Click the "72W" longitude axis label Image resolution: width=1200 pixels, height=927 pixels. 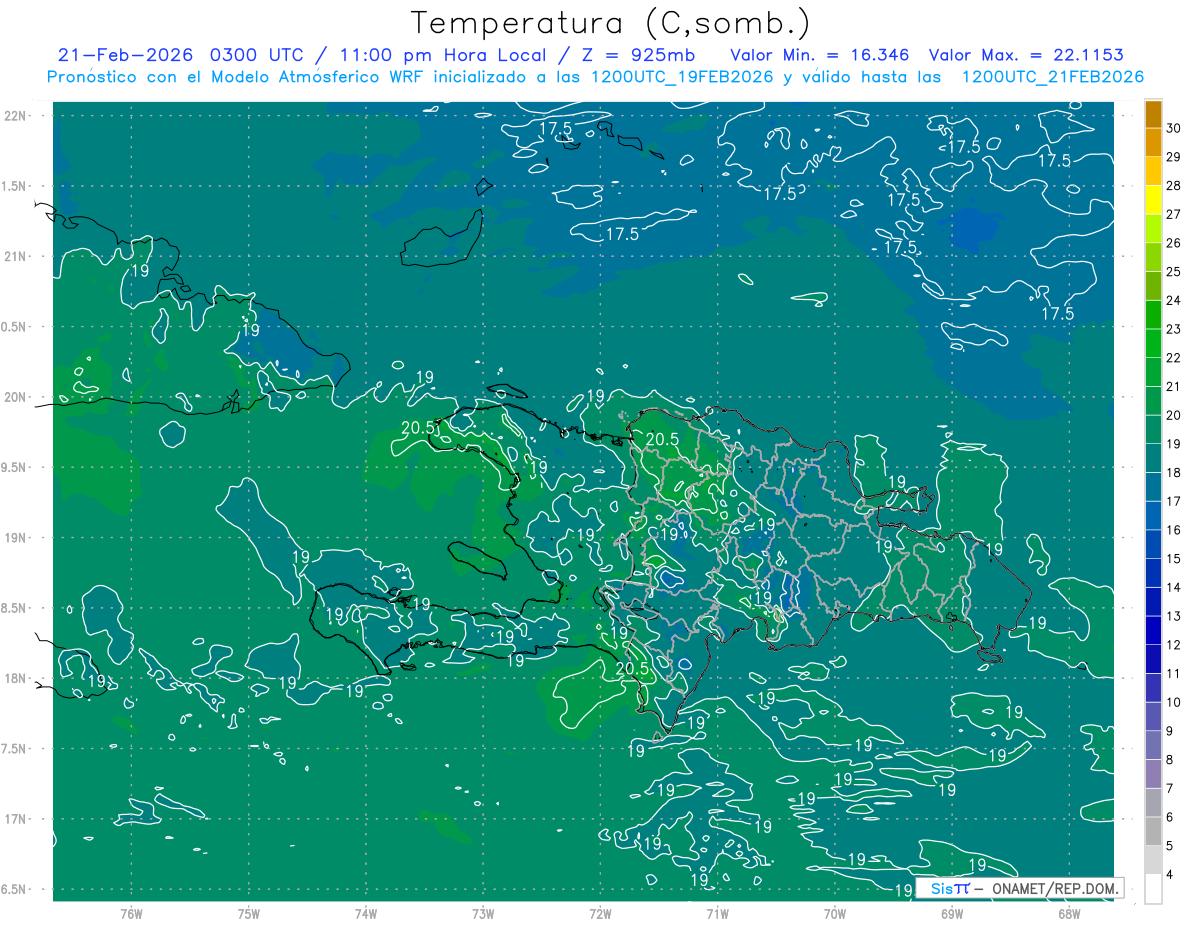[x=600, y=914]
